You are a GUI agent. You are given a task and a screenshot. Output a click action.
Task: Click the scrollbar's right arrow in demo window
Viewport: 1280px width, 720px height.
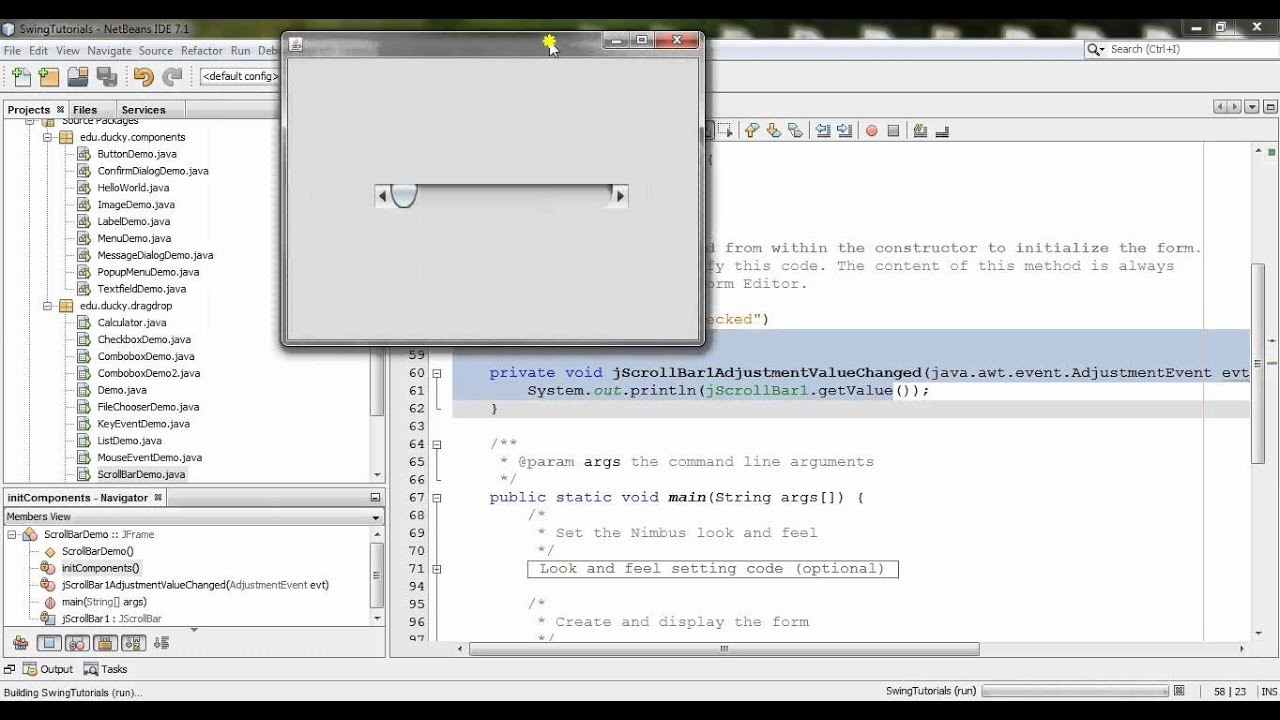620,196
